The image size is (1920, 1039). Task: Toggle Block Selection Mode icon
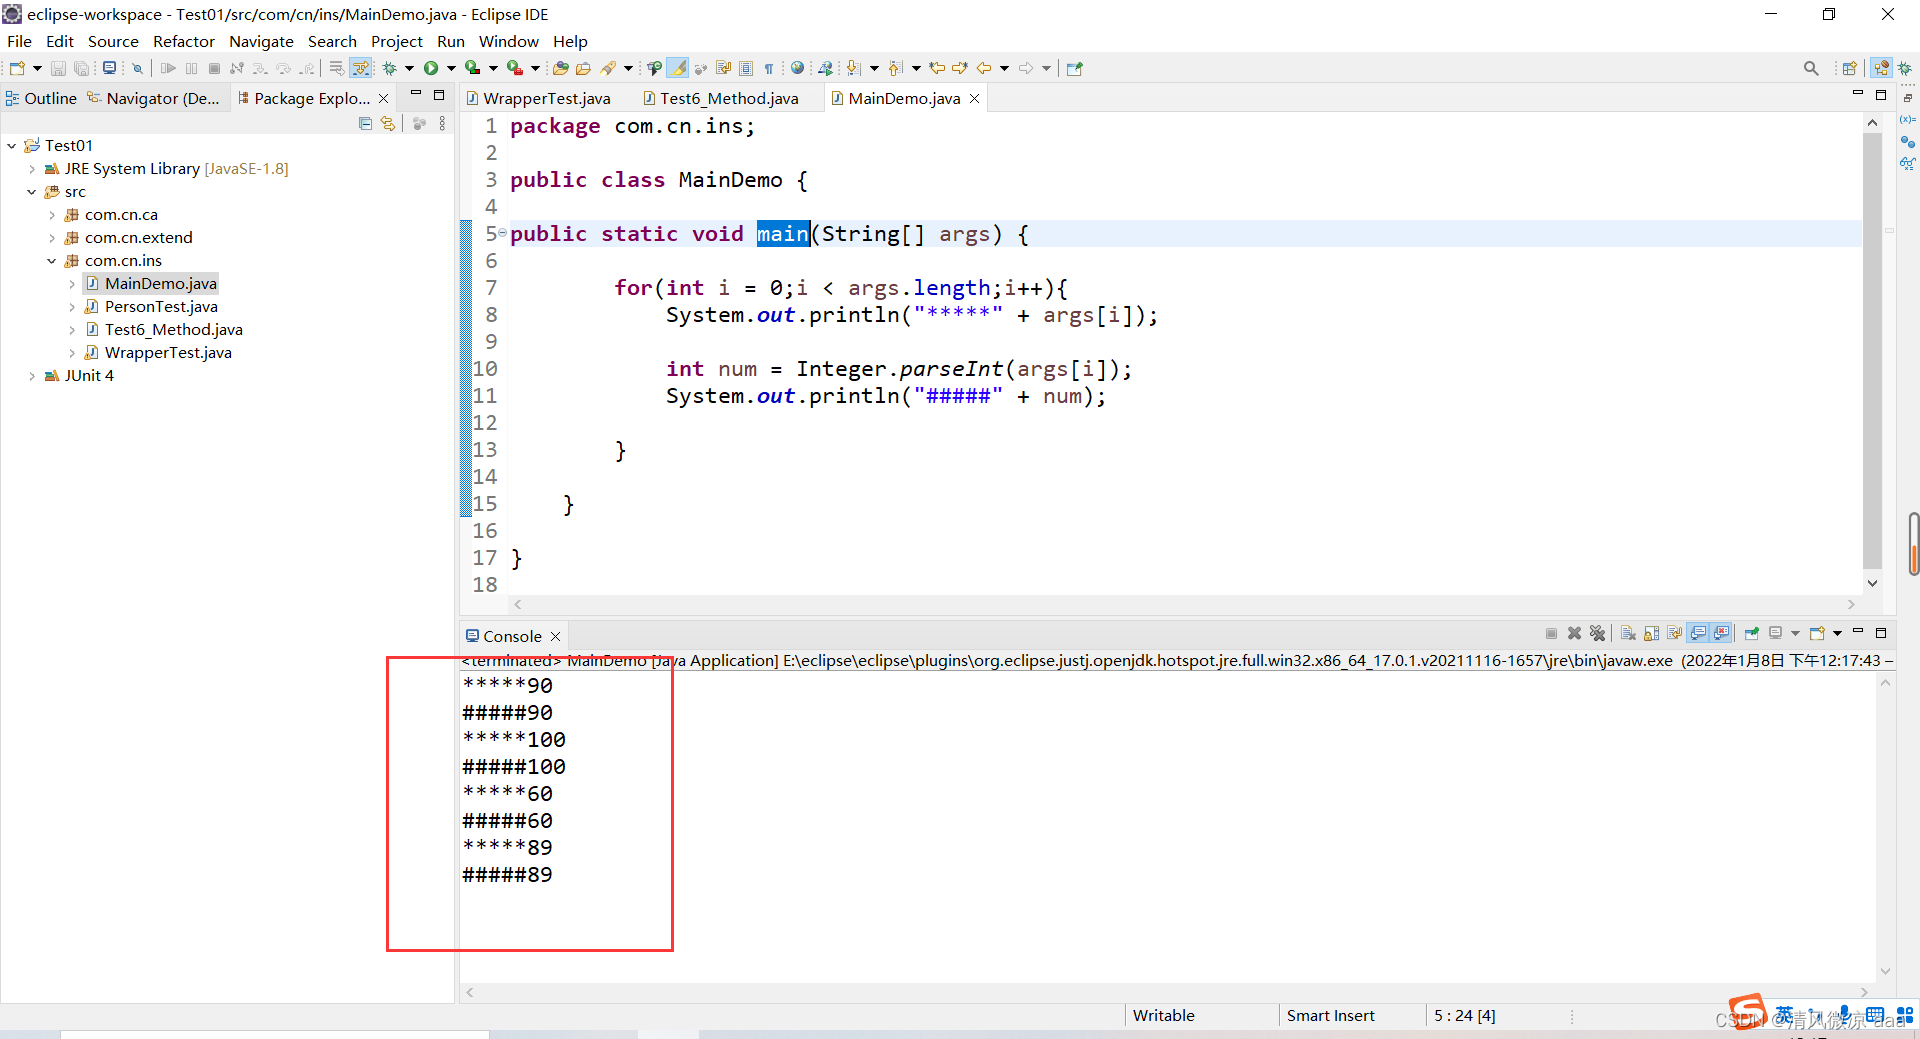tap(746, 68)
